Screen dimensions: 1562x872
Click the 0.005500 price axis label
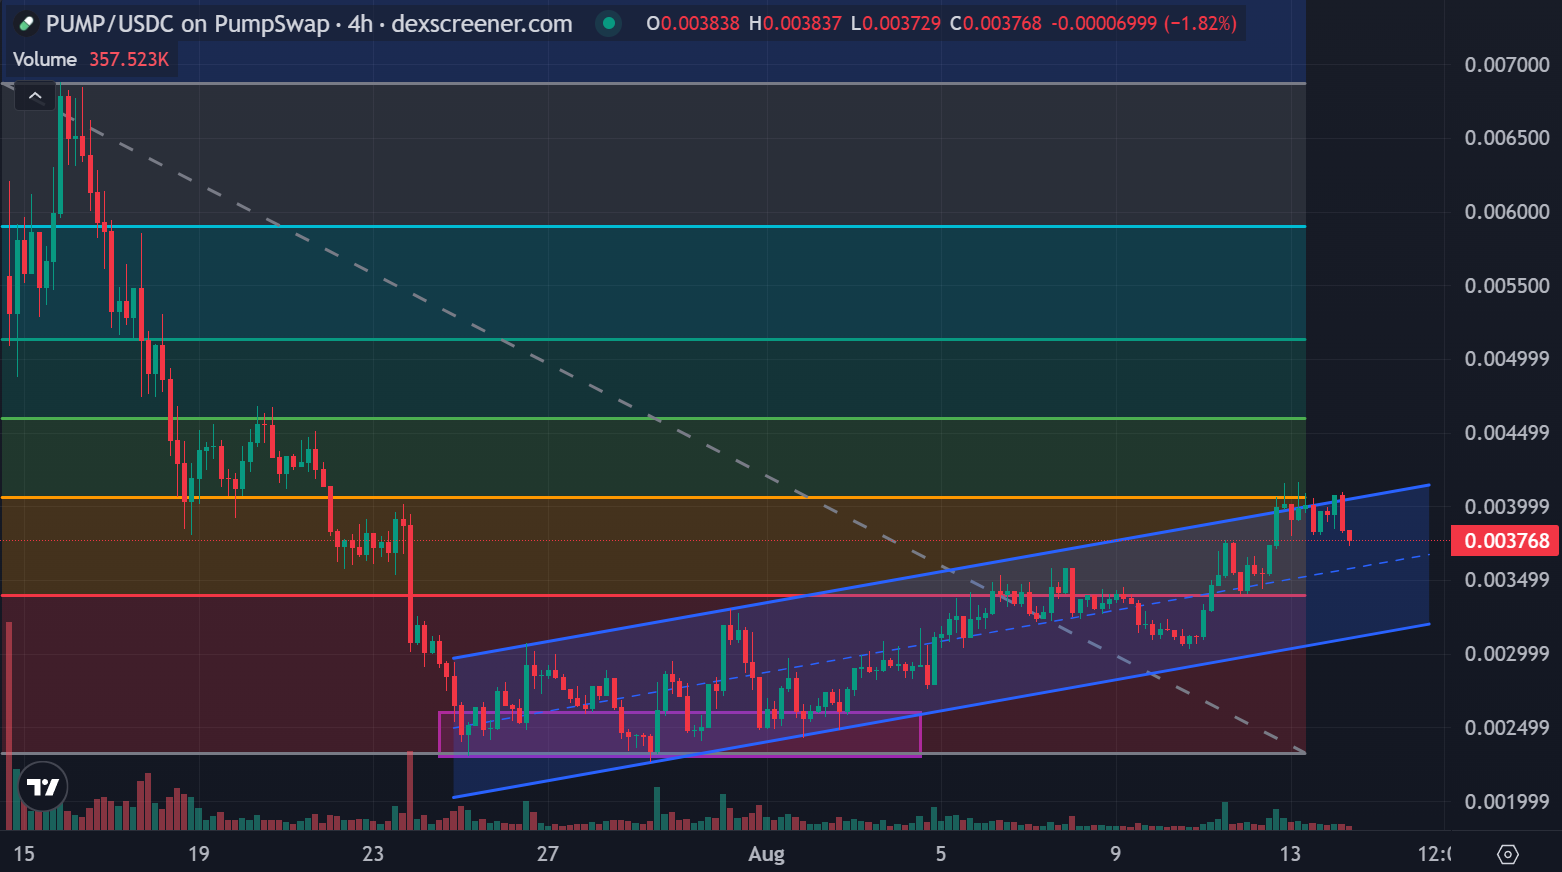1507,286
